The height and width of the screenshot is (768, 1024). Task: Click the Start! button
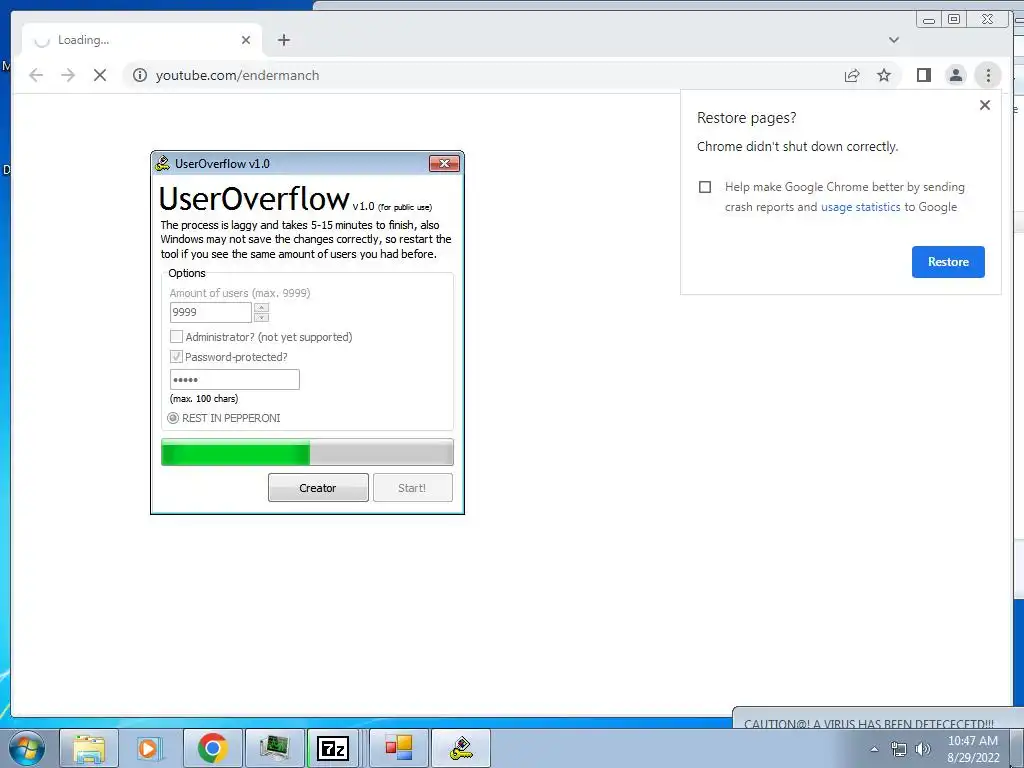(x=412, y=488)
